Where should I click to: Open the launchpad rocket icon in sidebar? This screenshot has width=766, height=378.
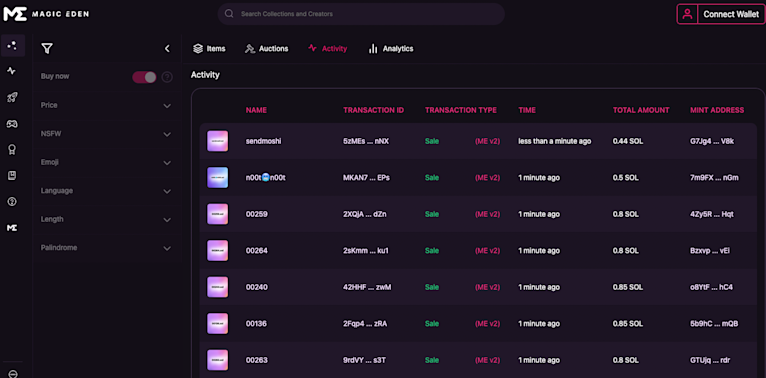coord(12,98)
